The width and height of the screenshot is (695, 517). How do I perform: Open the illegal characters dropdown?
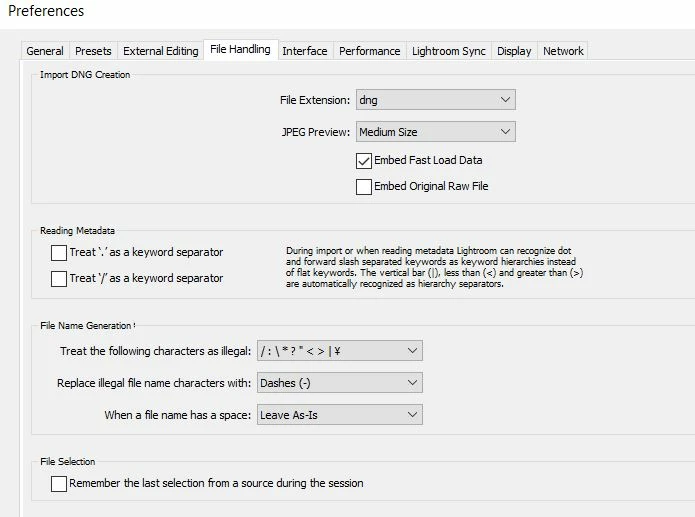pos(340,351)
